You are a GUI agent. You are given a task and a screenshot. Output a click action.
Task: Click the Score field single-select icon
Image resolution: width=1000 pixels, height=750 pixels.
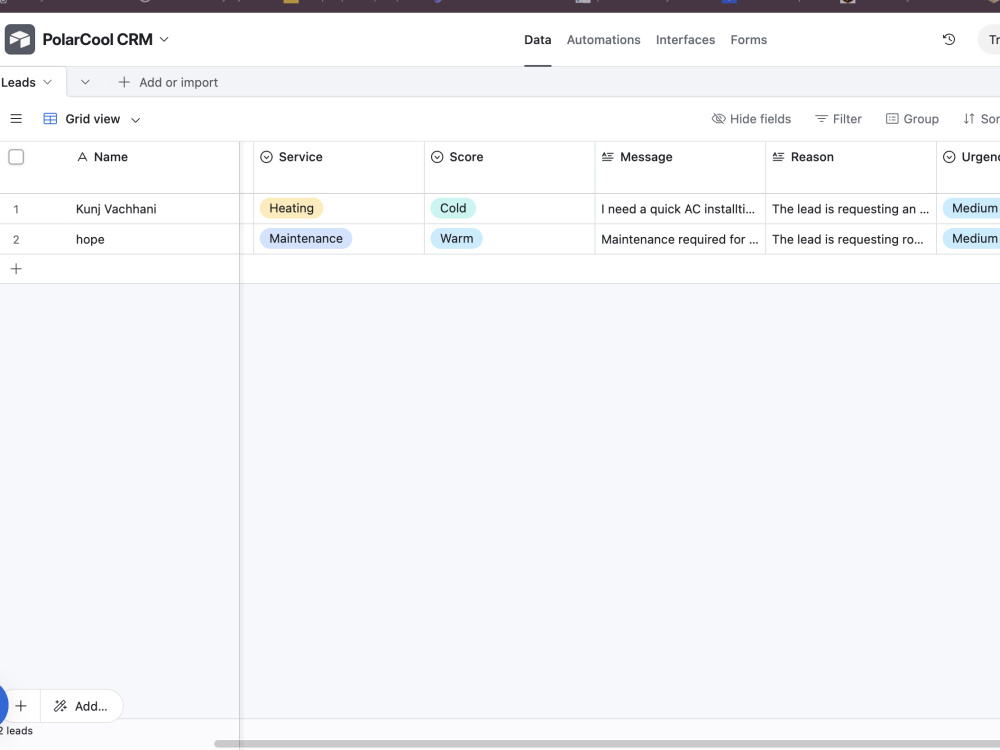tap(437, 157)
